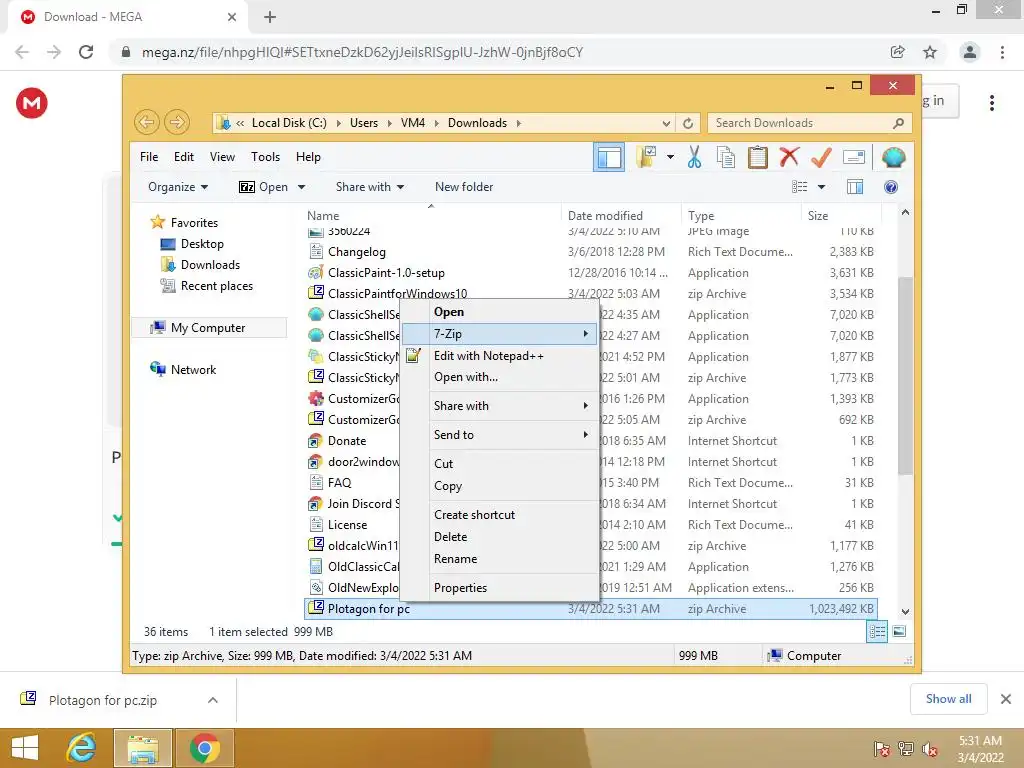Screen dimensions: 1024x768
Task: Expand Share with submenu in context menu
Action: coord(500,406)
